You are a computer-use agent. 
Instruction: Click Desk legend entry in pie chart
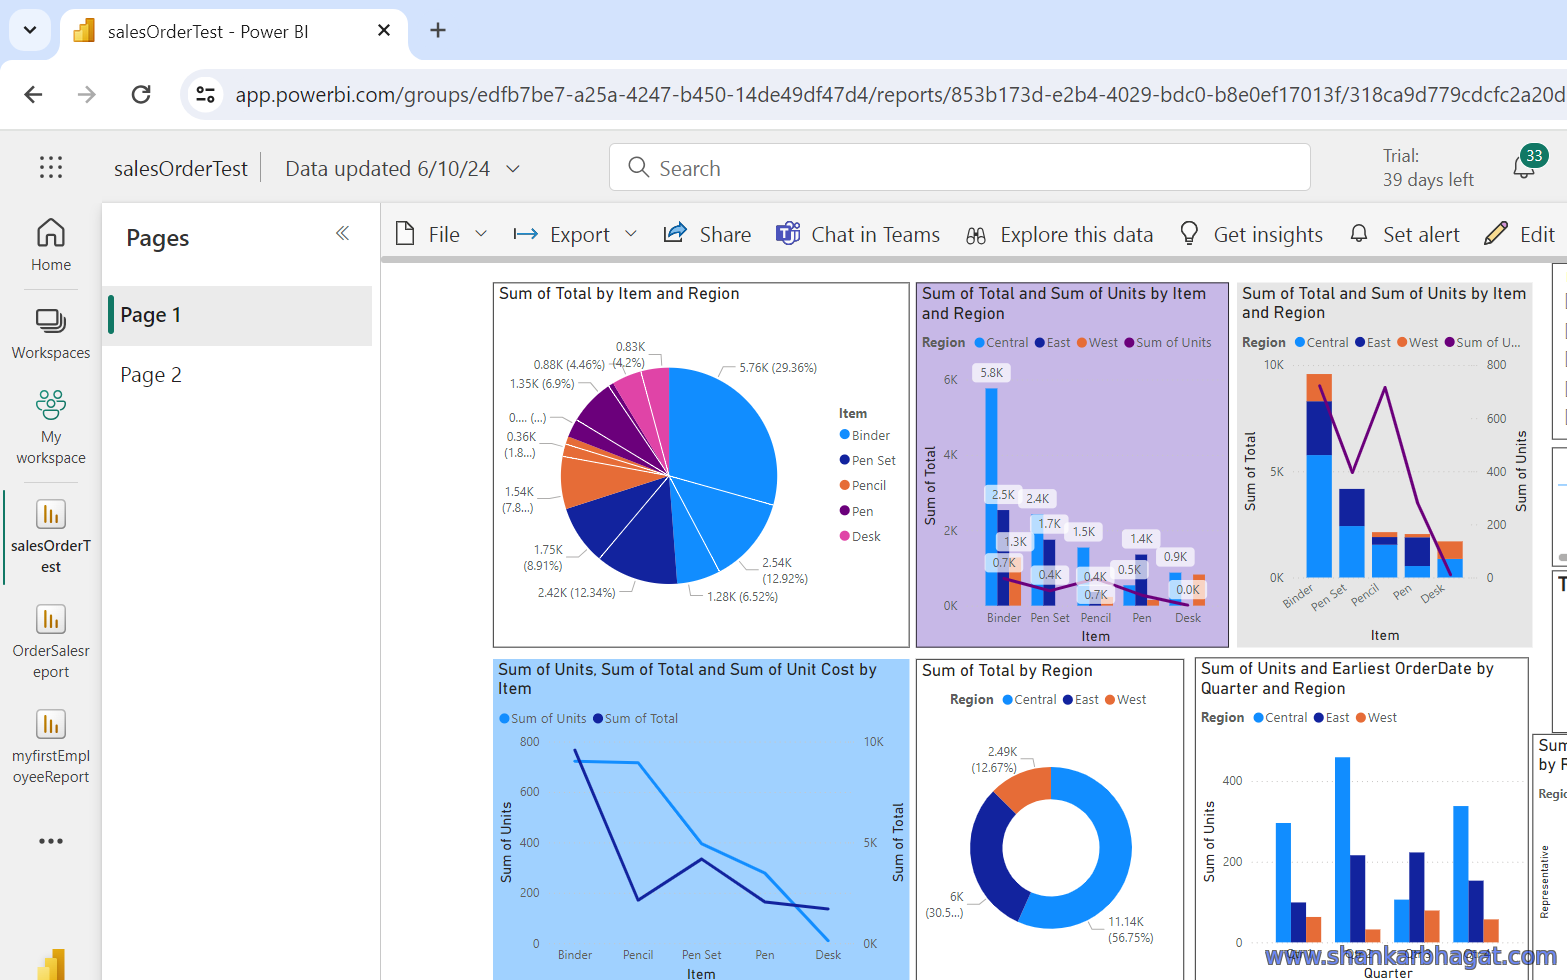pos(860,536)
